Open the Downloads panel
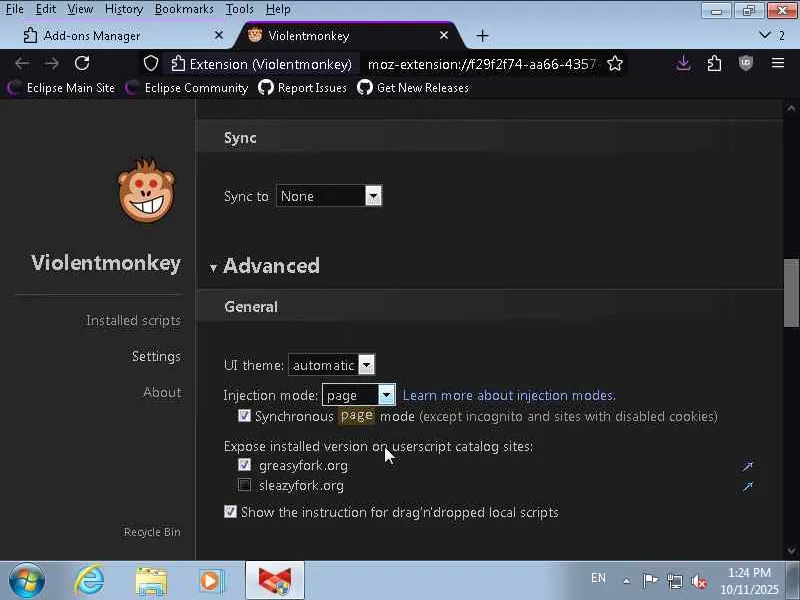The image size is (800, 600). point(683,63)
